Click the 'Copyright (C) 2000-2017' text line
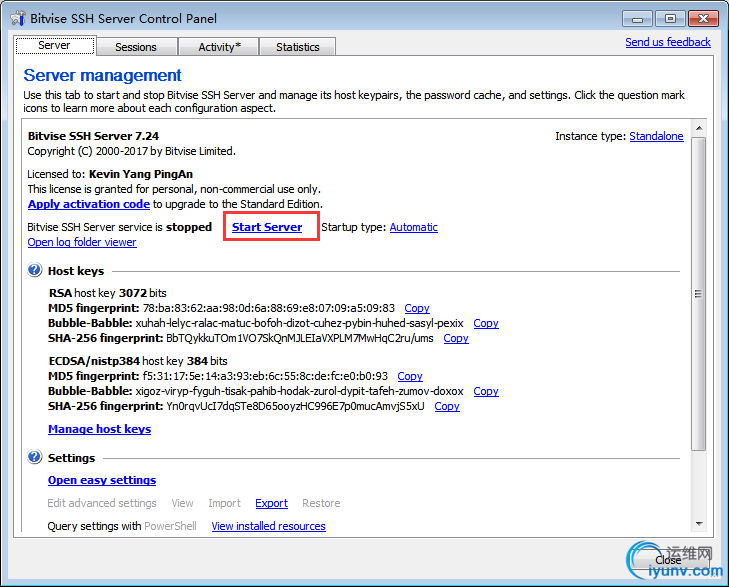The image size is (729, 587). pos(132,151)
